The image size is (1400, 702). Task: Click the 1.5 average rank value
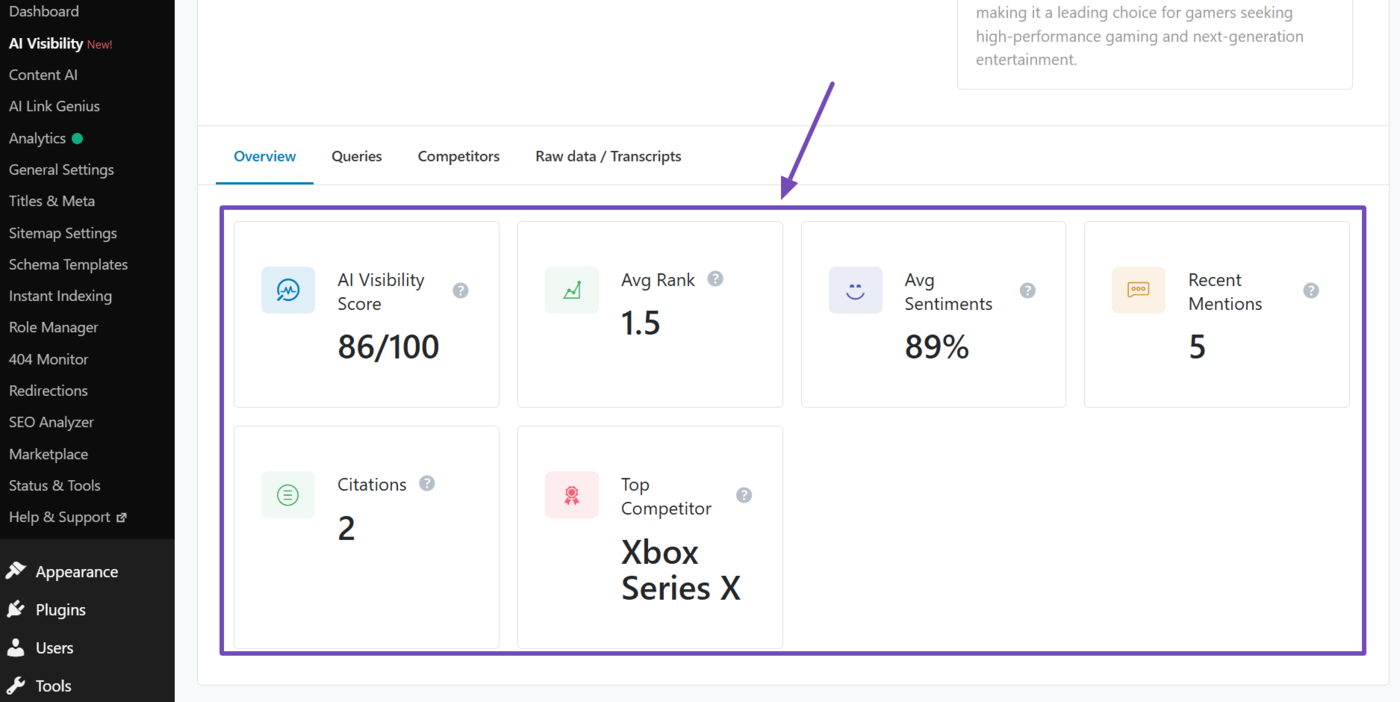tap(641, 323)
